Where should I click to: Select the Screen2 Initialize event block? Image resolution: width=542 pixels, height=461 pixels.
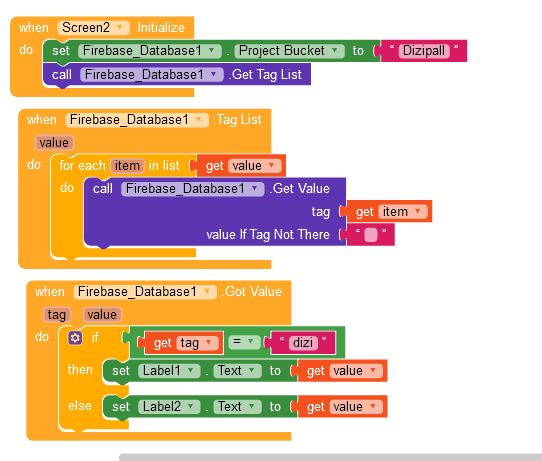coord(102,28)
